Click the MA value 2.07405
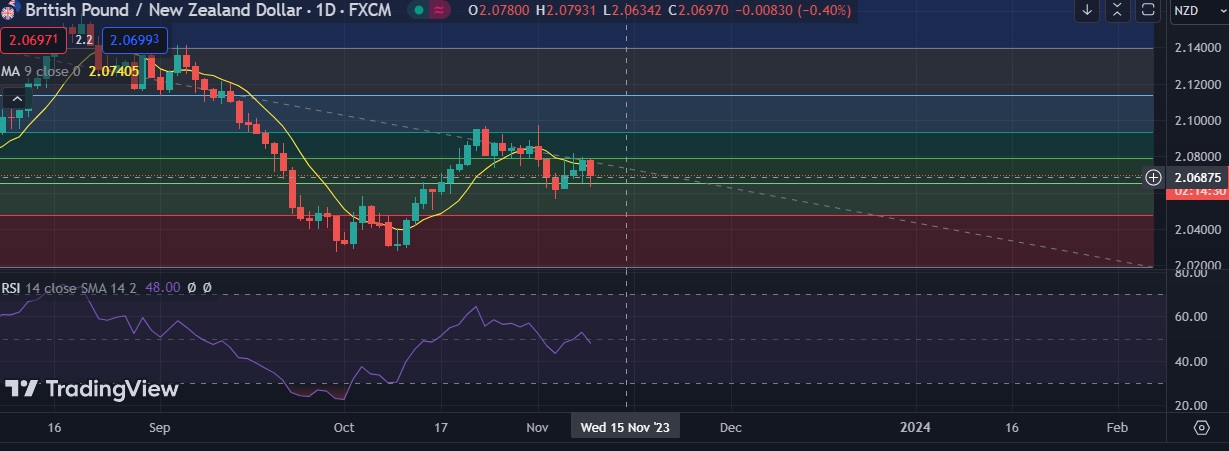 click(115, 71)
